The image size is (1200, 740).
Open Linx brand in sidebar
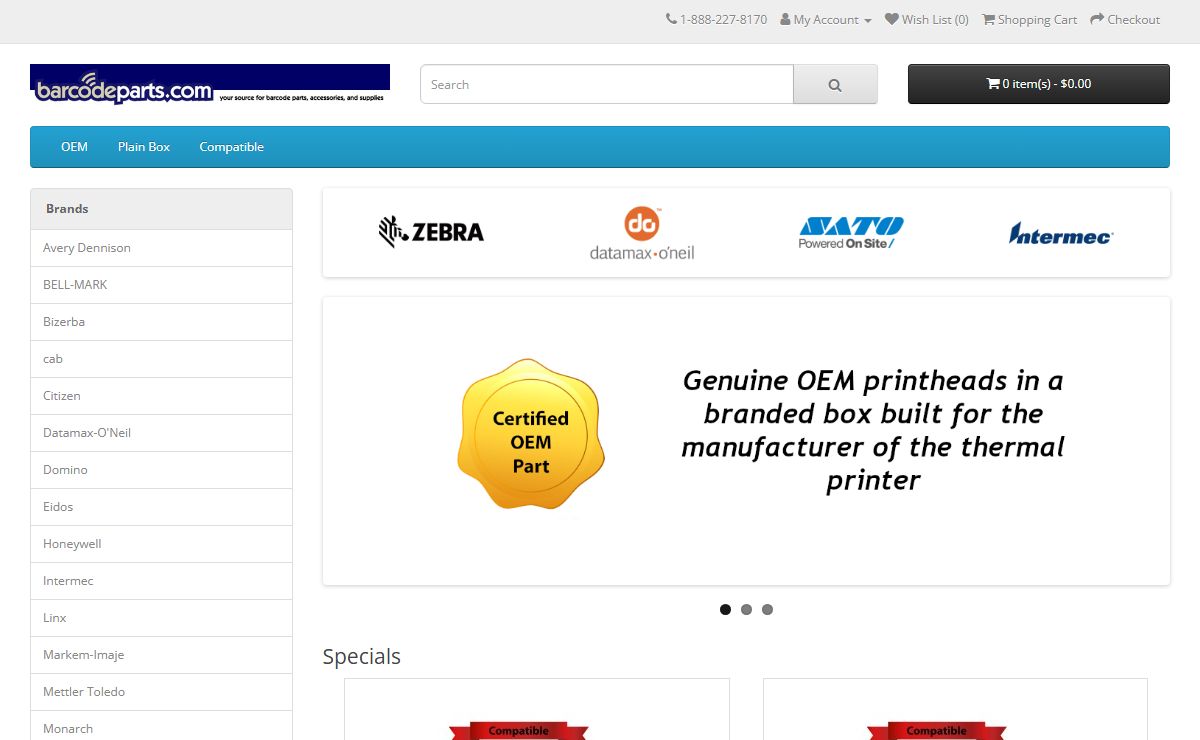tap(161, 618)
